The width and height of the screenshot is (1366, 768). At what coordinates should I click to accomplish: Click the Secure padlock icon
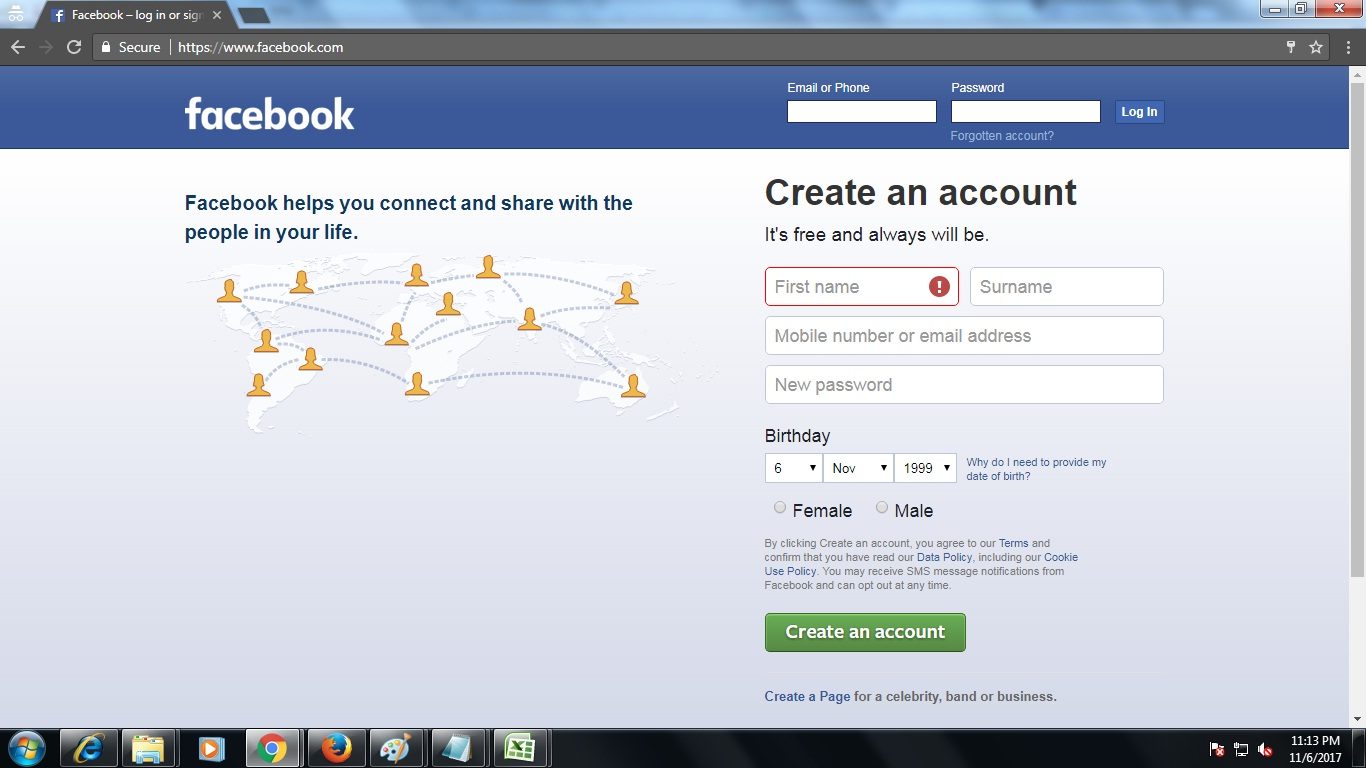(x=106, y=47)
